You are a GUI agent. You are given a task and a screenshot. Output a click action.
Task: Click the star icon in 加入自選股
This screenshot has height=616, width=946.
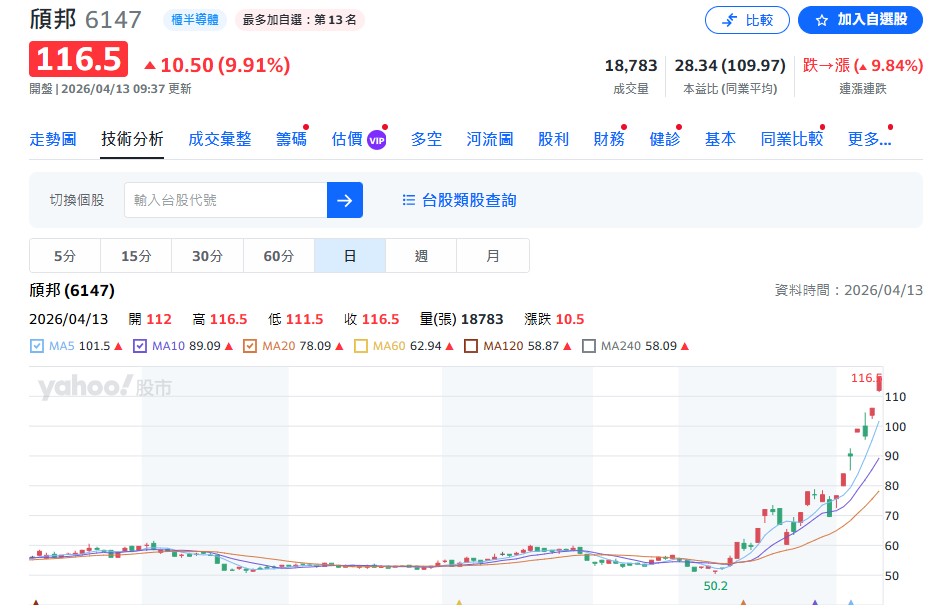click(821, 20)
